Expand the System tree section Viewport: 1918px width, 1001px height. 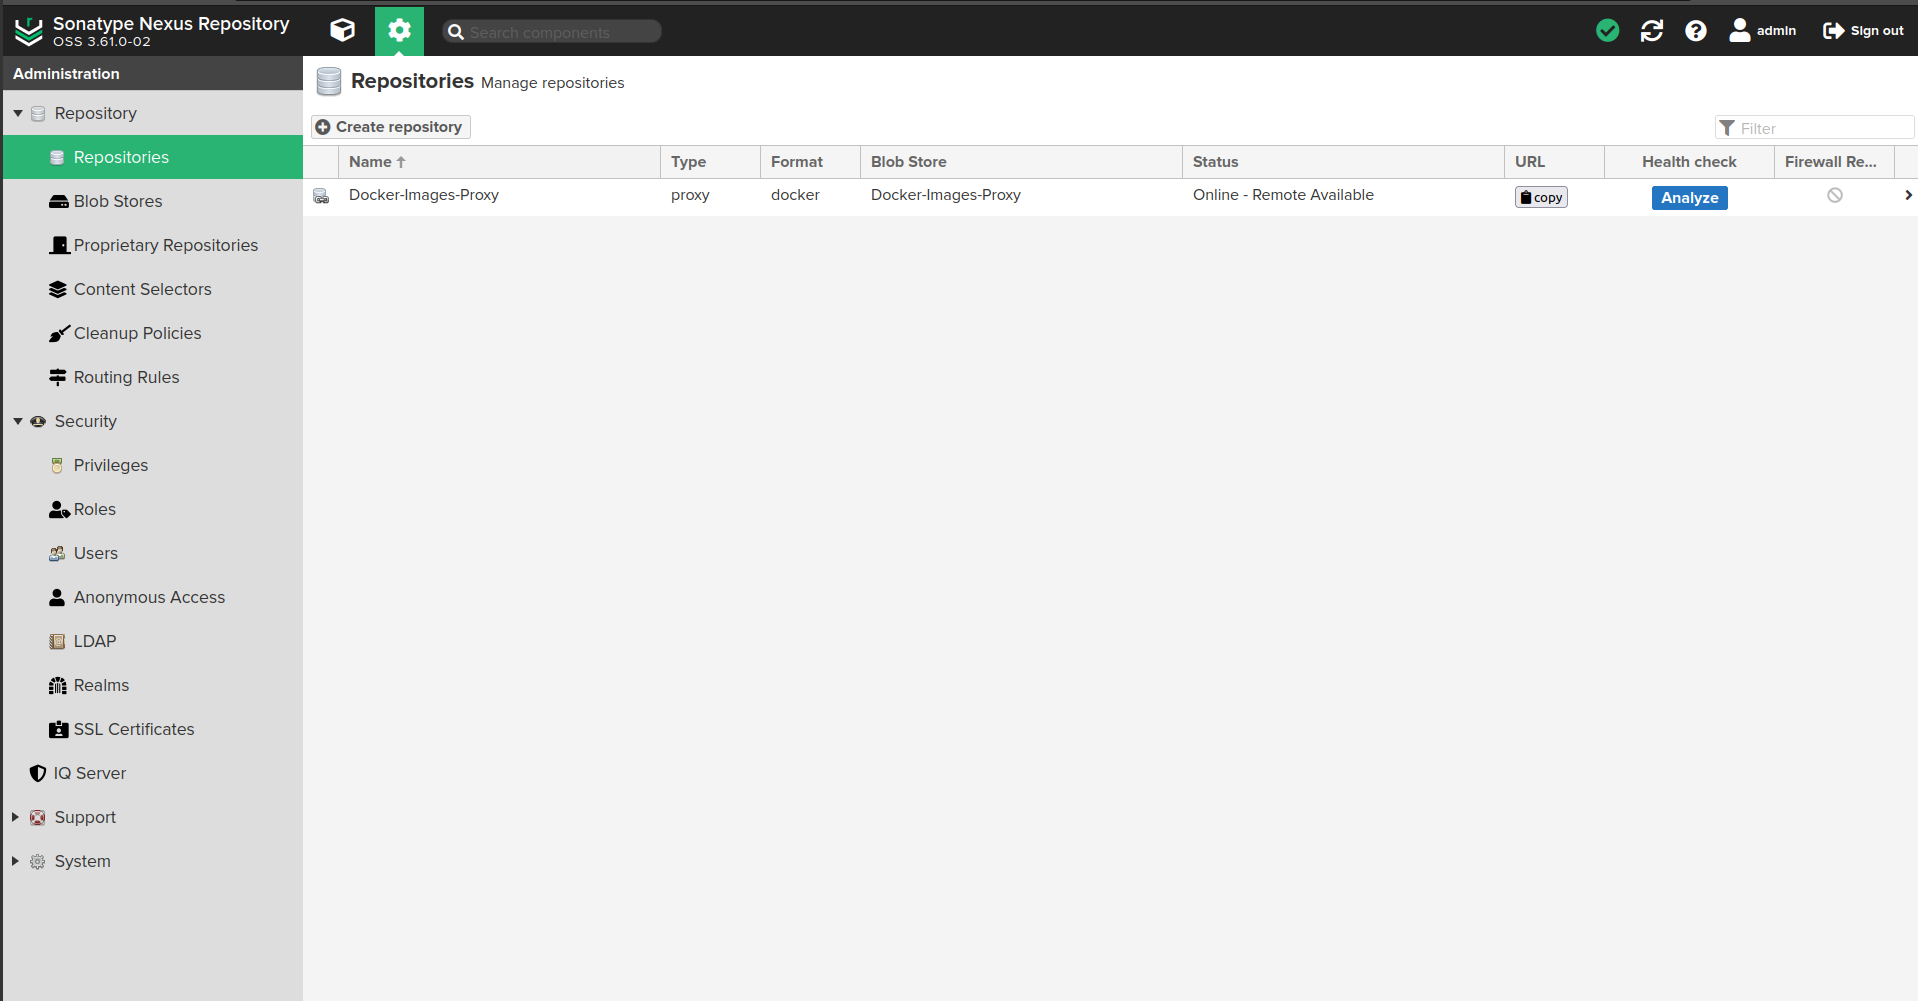15,861
